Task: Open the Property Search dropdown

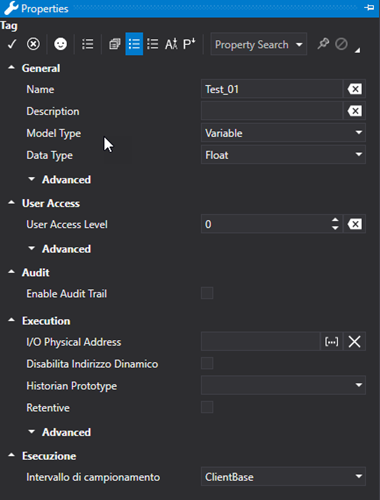Action: click(x=259, y=44)
